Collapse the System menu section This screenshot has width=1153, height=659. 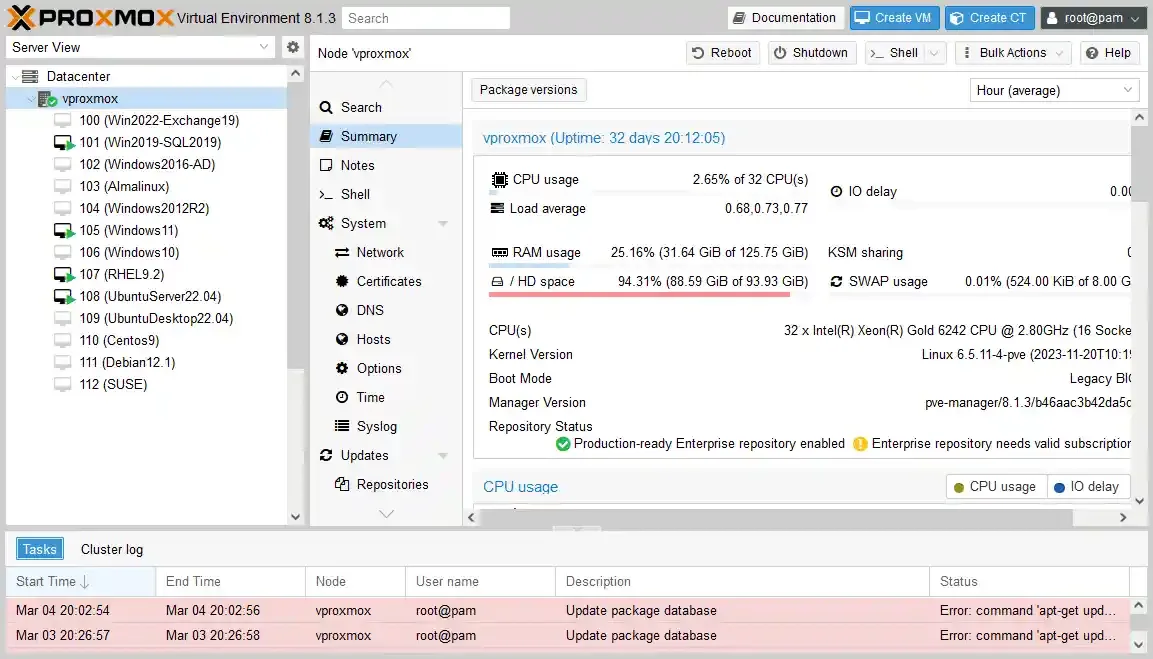442,224
